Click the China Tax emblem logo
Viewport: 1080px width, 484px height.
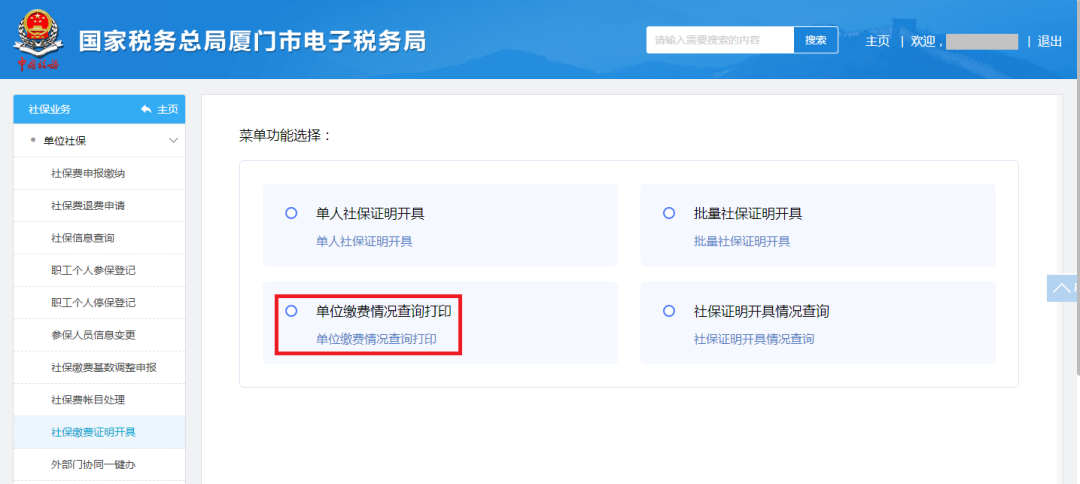coord(38,40)
